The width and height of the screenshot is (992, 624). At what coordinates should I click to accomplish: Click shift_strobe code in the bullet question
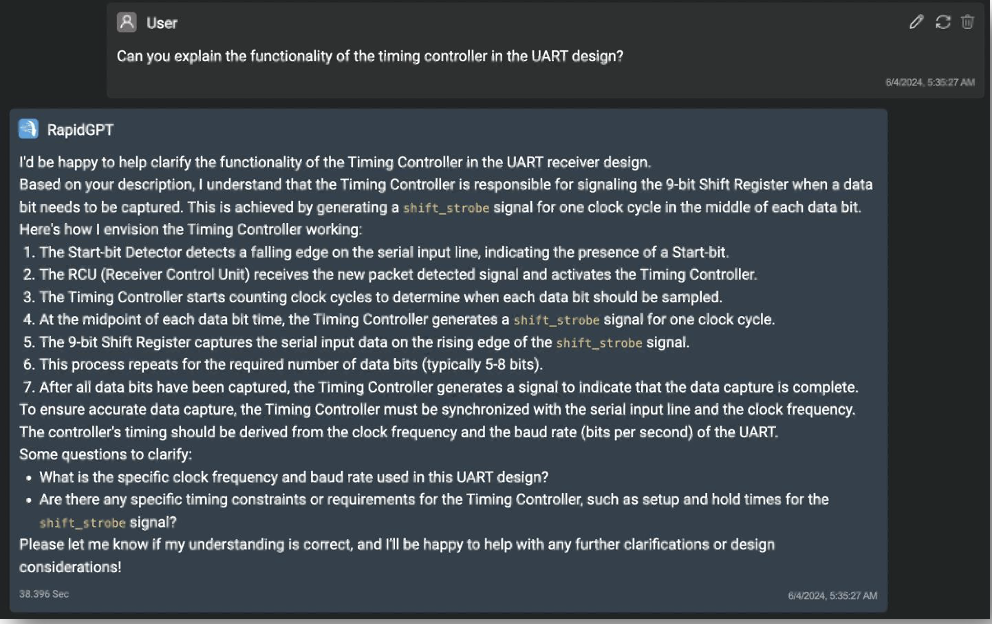point(82,523)
